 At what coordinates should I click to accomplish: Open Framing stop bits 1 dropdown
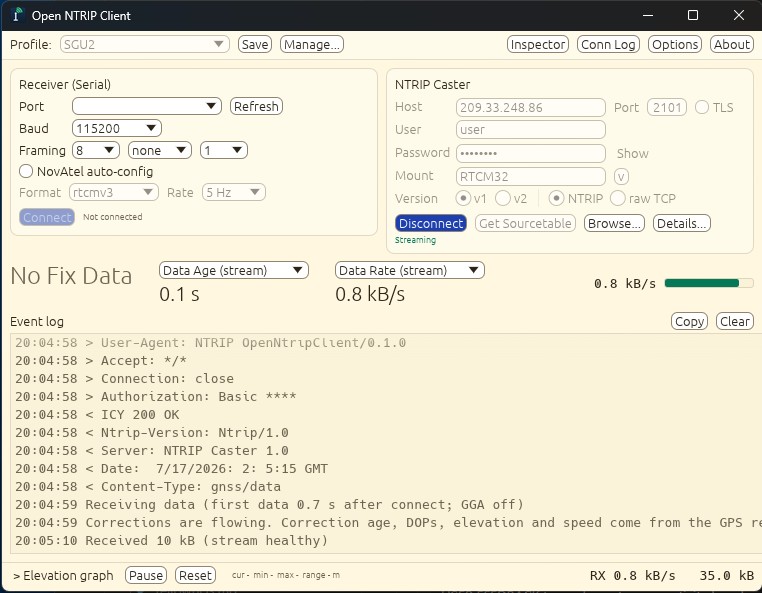224,150
